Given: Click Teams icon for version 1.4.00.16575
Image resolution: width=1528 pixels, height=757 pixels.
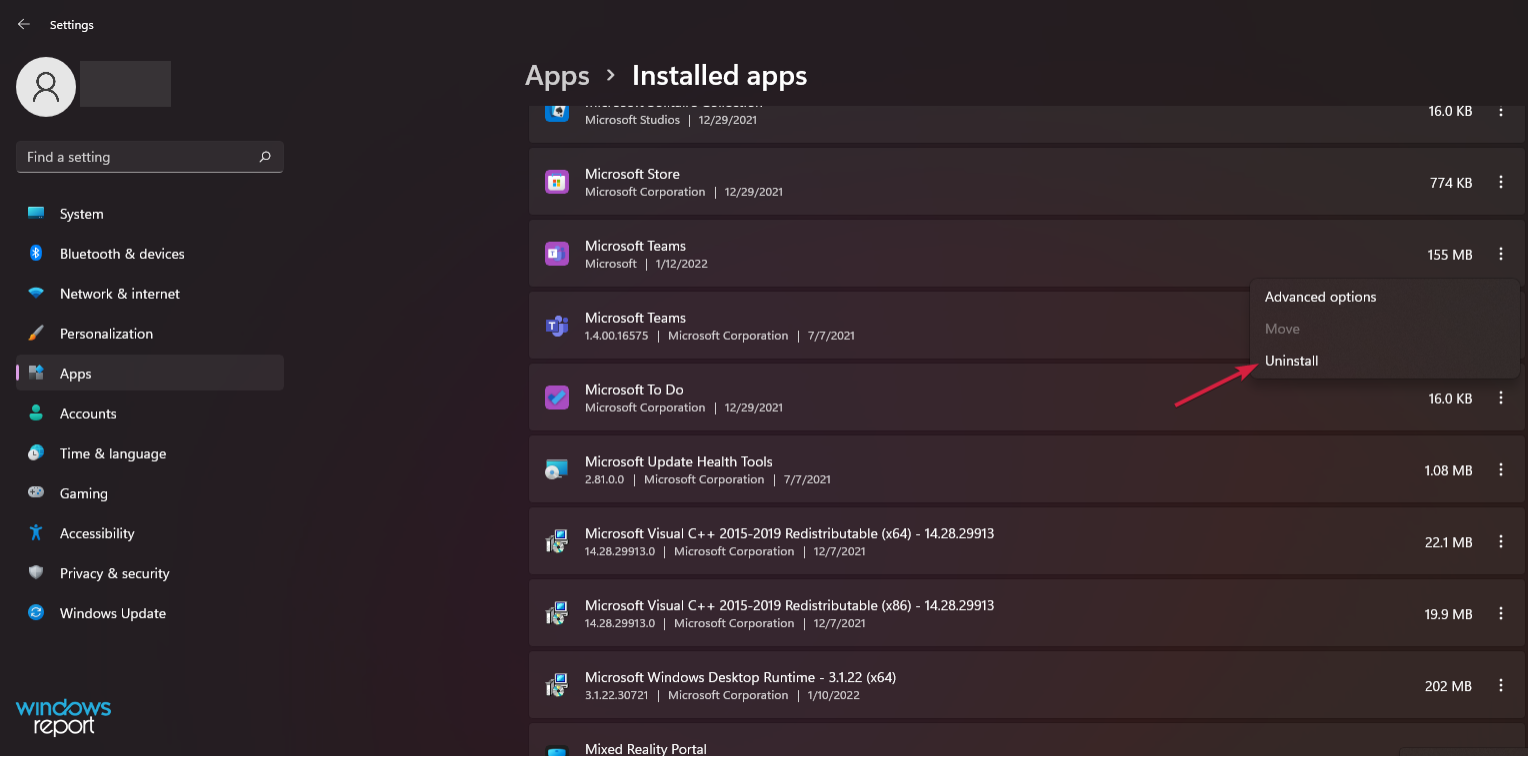Looking at the screenshot, I should (x=557, y=326).
